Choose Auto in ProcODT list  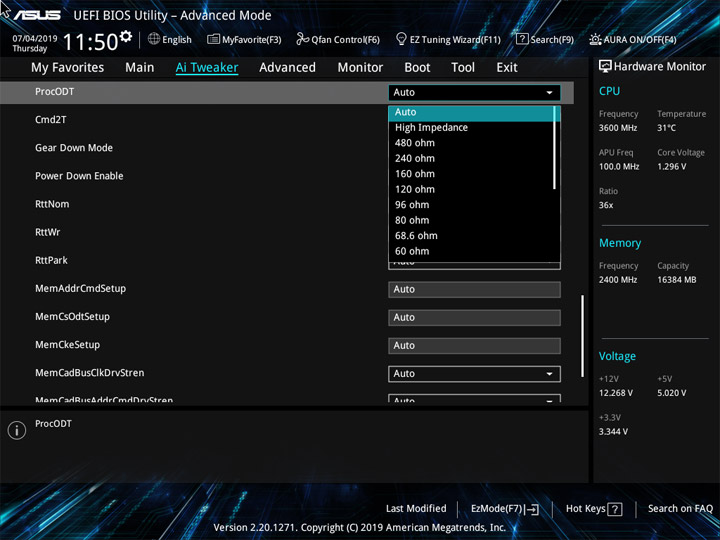point(471,112)
